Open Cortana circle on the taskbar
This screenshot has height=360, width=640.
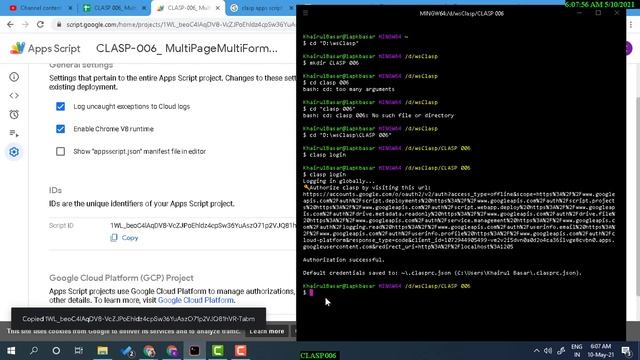pos(56,351)
